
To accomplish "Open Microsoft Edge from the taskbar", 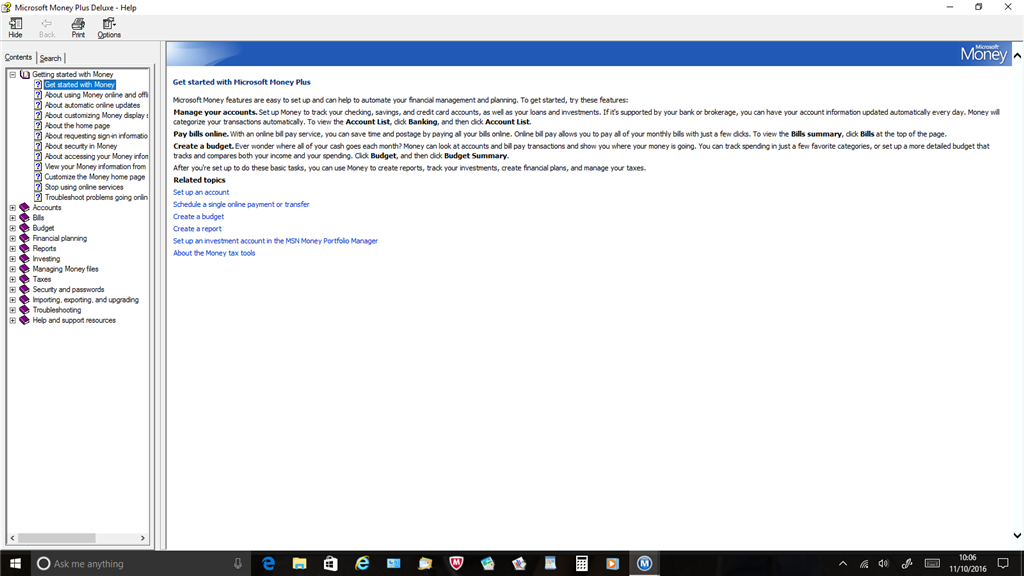I will point(268,563).
